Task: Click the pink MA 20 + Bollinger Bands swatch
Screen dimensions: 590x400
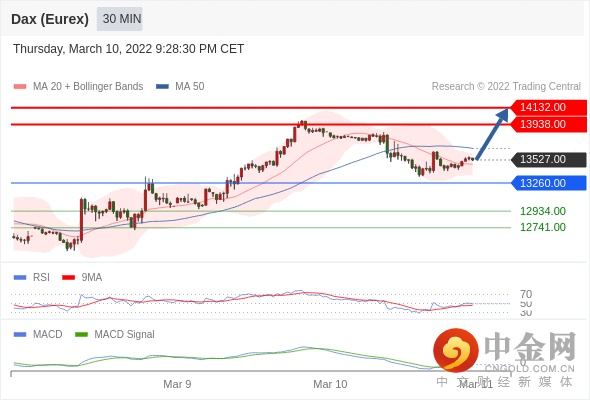Action: (20, 87)
